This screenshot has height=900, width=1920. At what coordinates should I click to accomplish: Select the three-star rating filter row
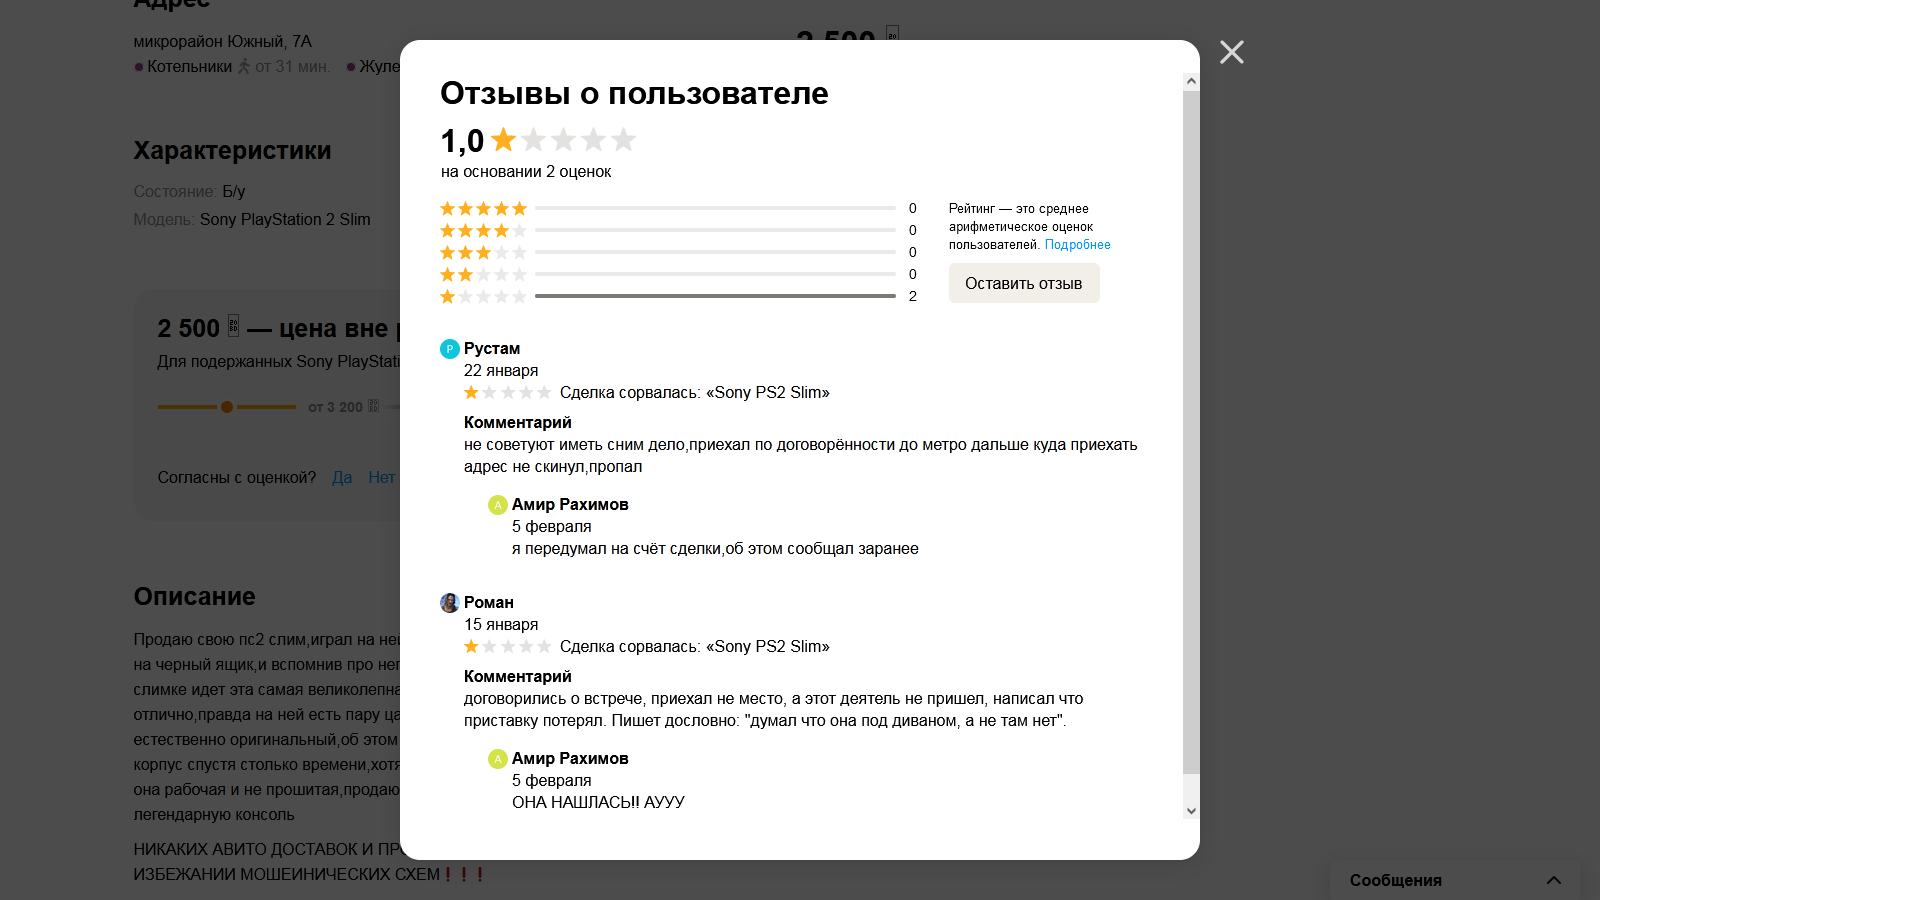pos(678,252)
